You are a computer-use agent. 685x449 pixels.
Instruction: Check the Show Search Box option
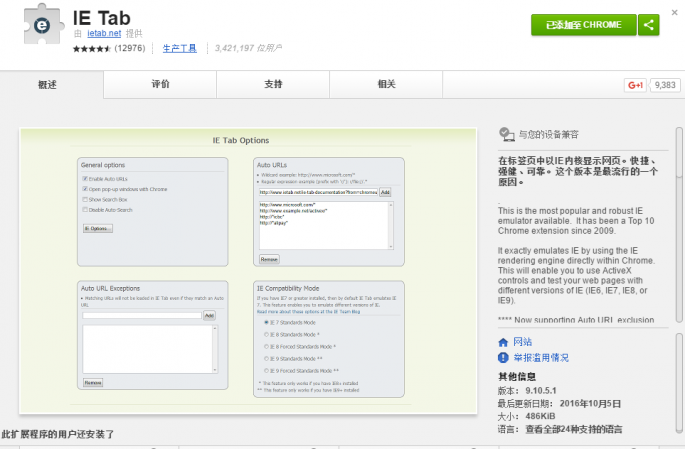click(x=85, y=198)
